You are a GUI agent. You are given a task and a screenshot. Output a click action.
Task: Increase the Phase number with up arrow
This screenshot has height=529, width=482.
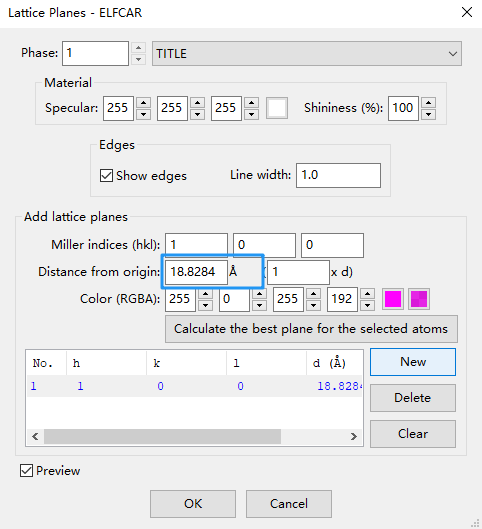click(138, 48)
